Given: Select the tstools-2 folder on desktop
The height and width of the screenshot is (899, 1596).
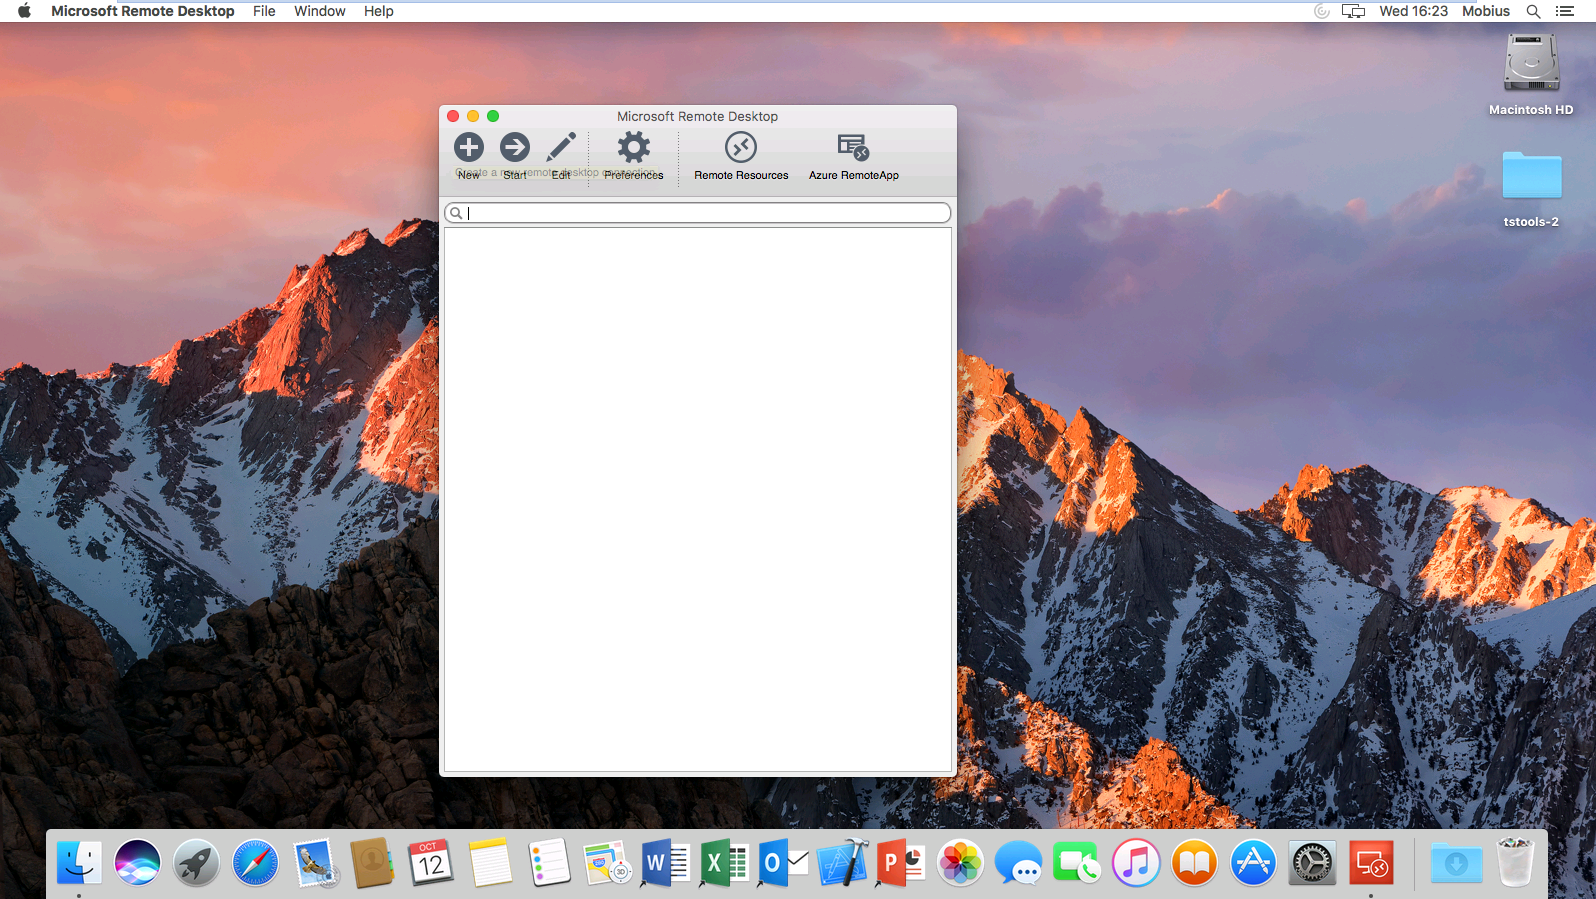Looking at the screenshot, I should tap(1531, 175).
